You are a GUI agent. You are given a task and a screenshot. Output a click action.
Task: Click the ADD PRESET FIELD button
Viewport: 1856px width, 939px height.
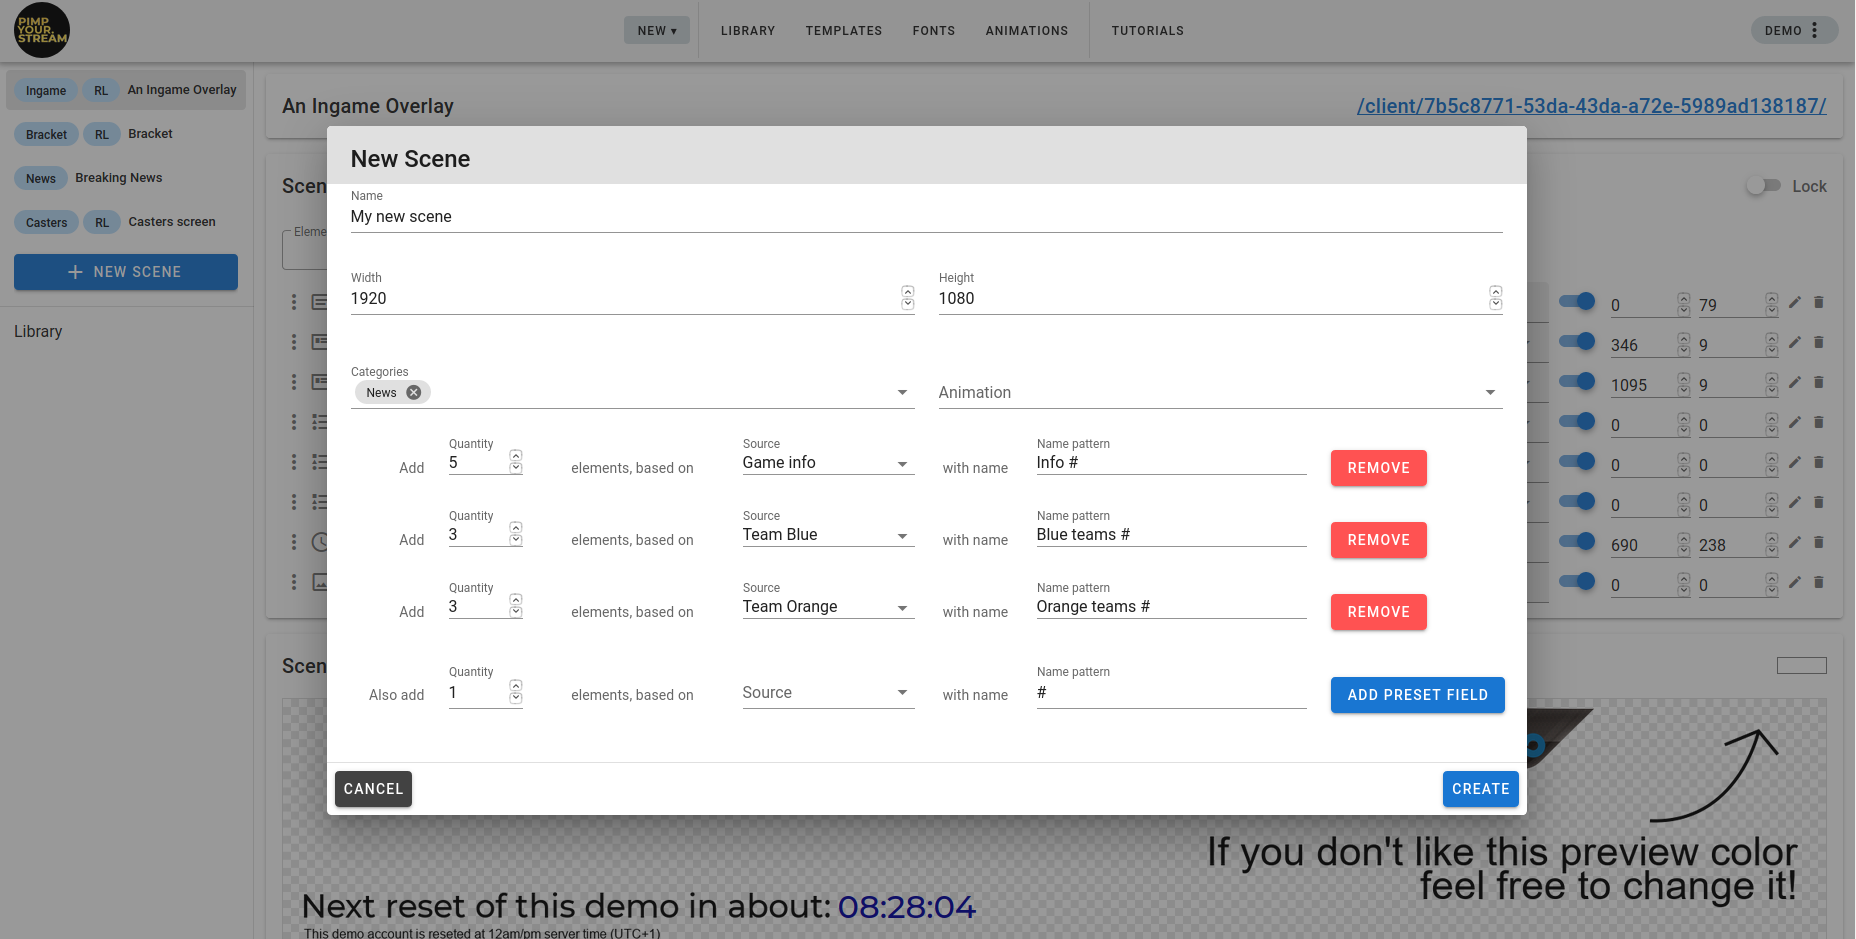click(x=1417, y=695)
